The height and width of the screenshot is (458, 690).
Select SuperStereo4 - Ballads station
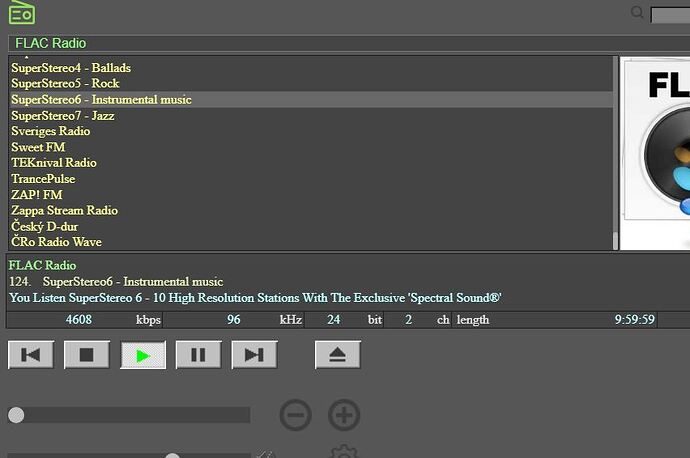(311, 68)
